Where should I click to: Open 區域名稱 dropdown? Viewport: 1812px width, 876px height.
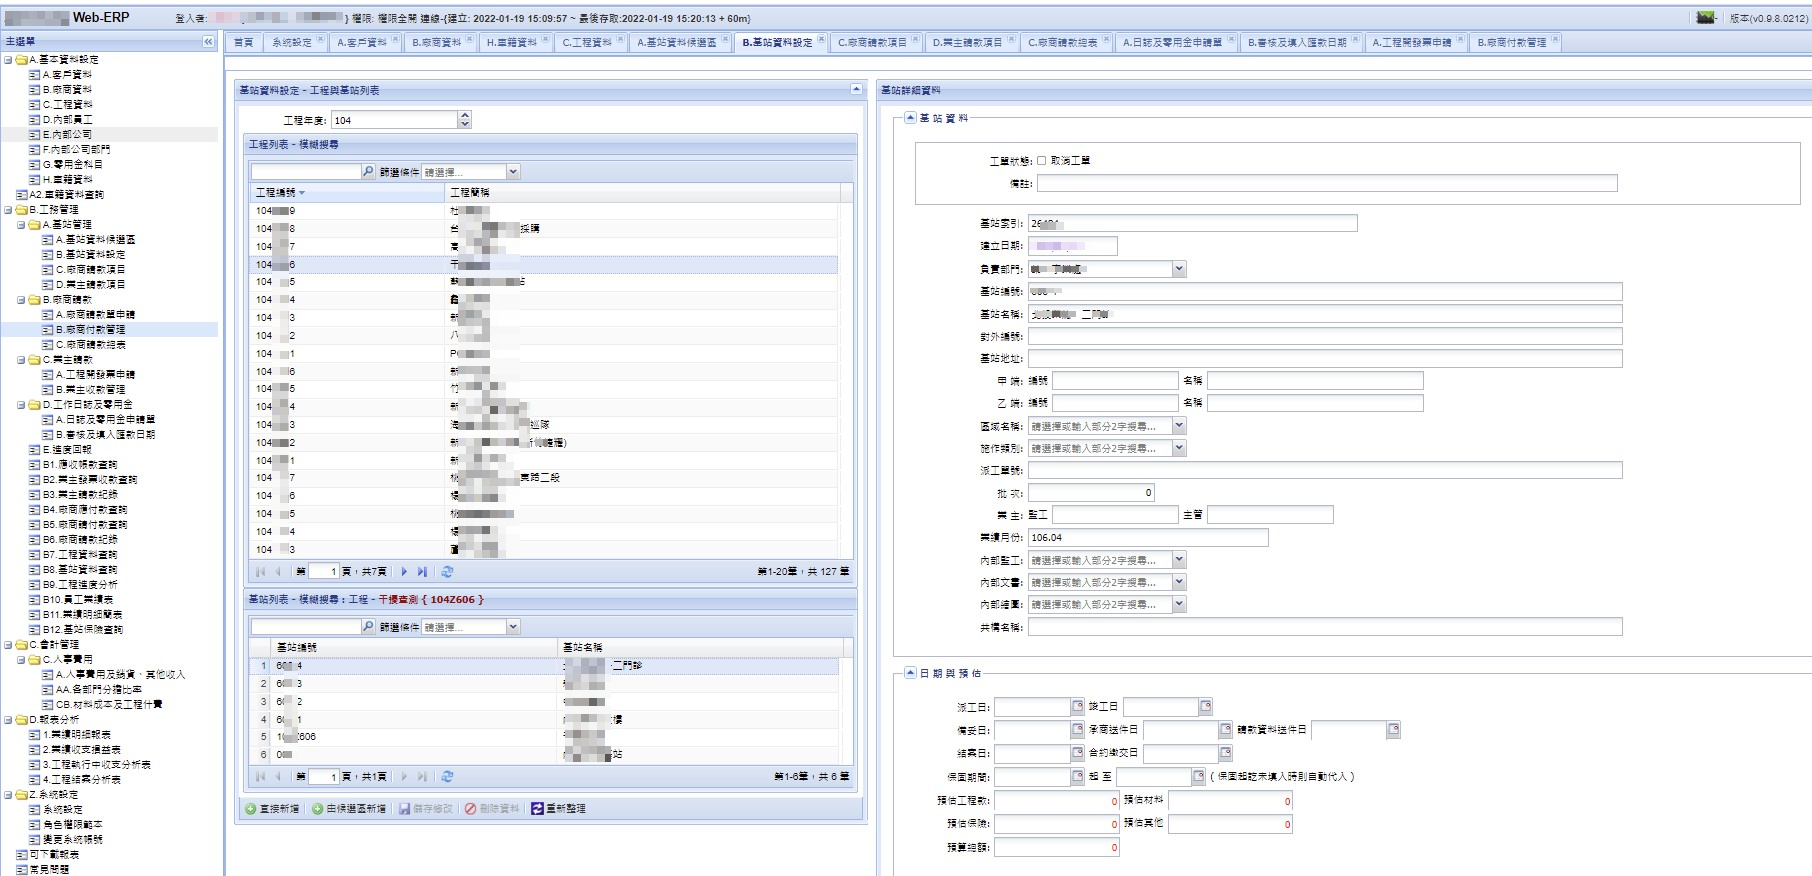pyautogui.click(x=1179, y=426)
